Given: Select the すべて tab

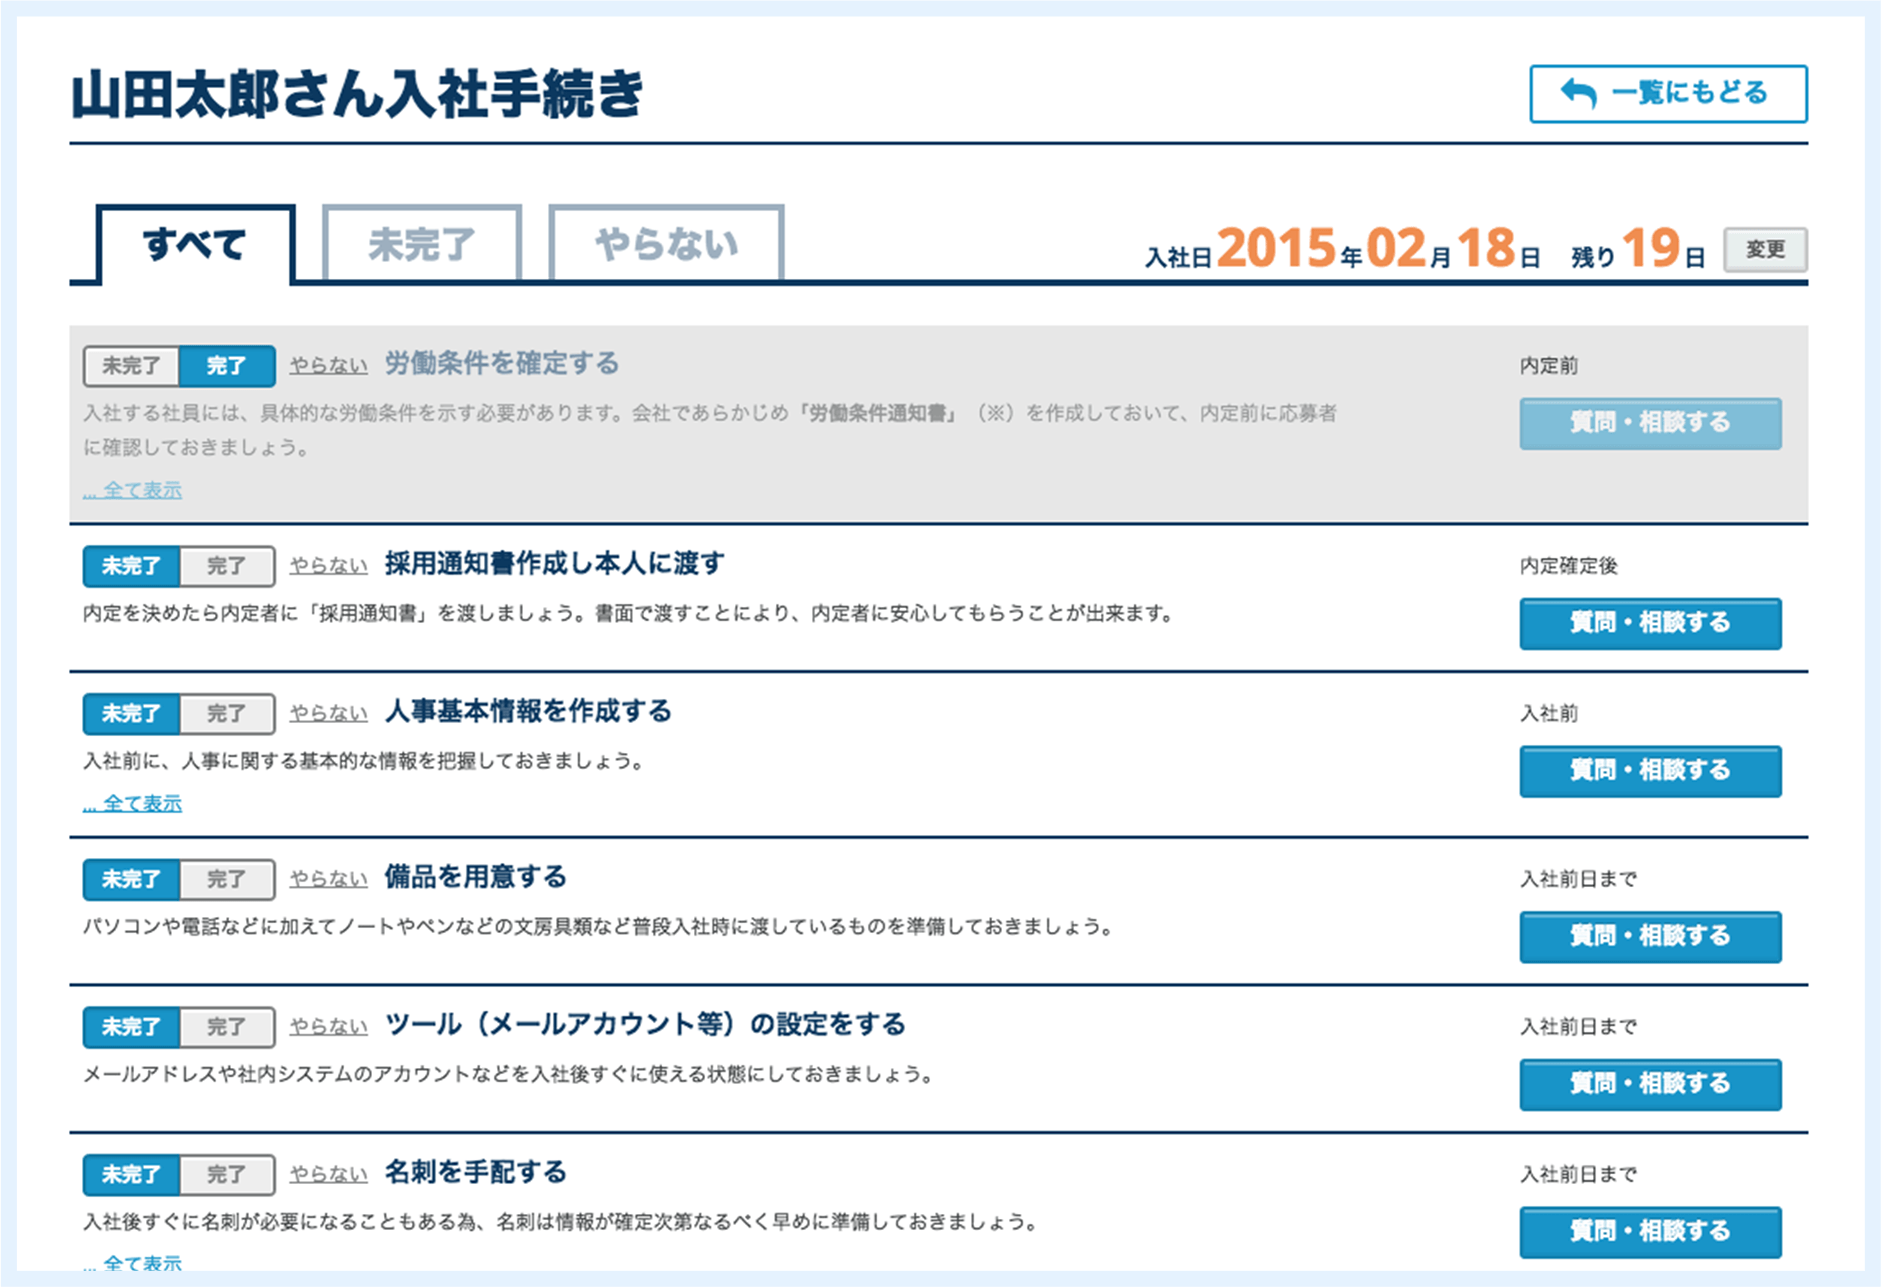Looking at the screenshot, I should coord(194,244).
